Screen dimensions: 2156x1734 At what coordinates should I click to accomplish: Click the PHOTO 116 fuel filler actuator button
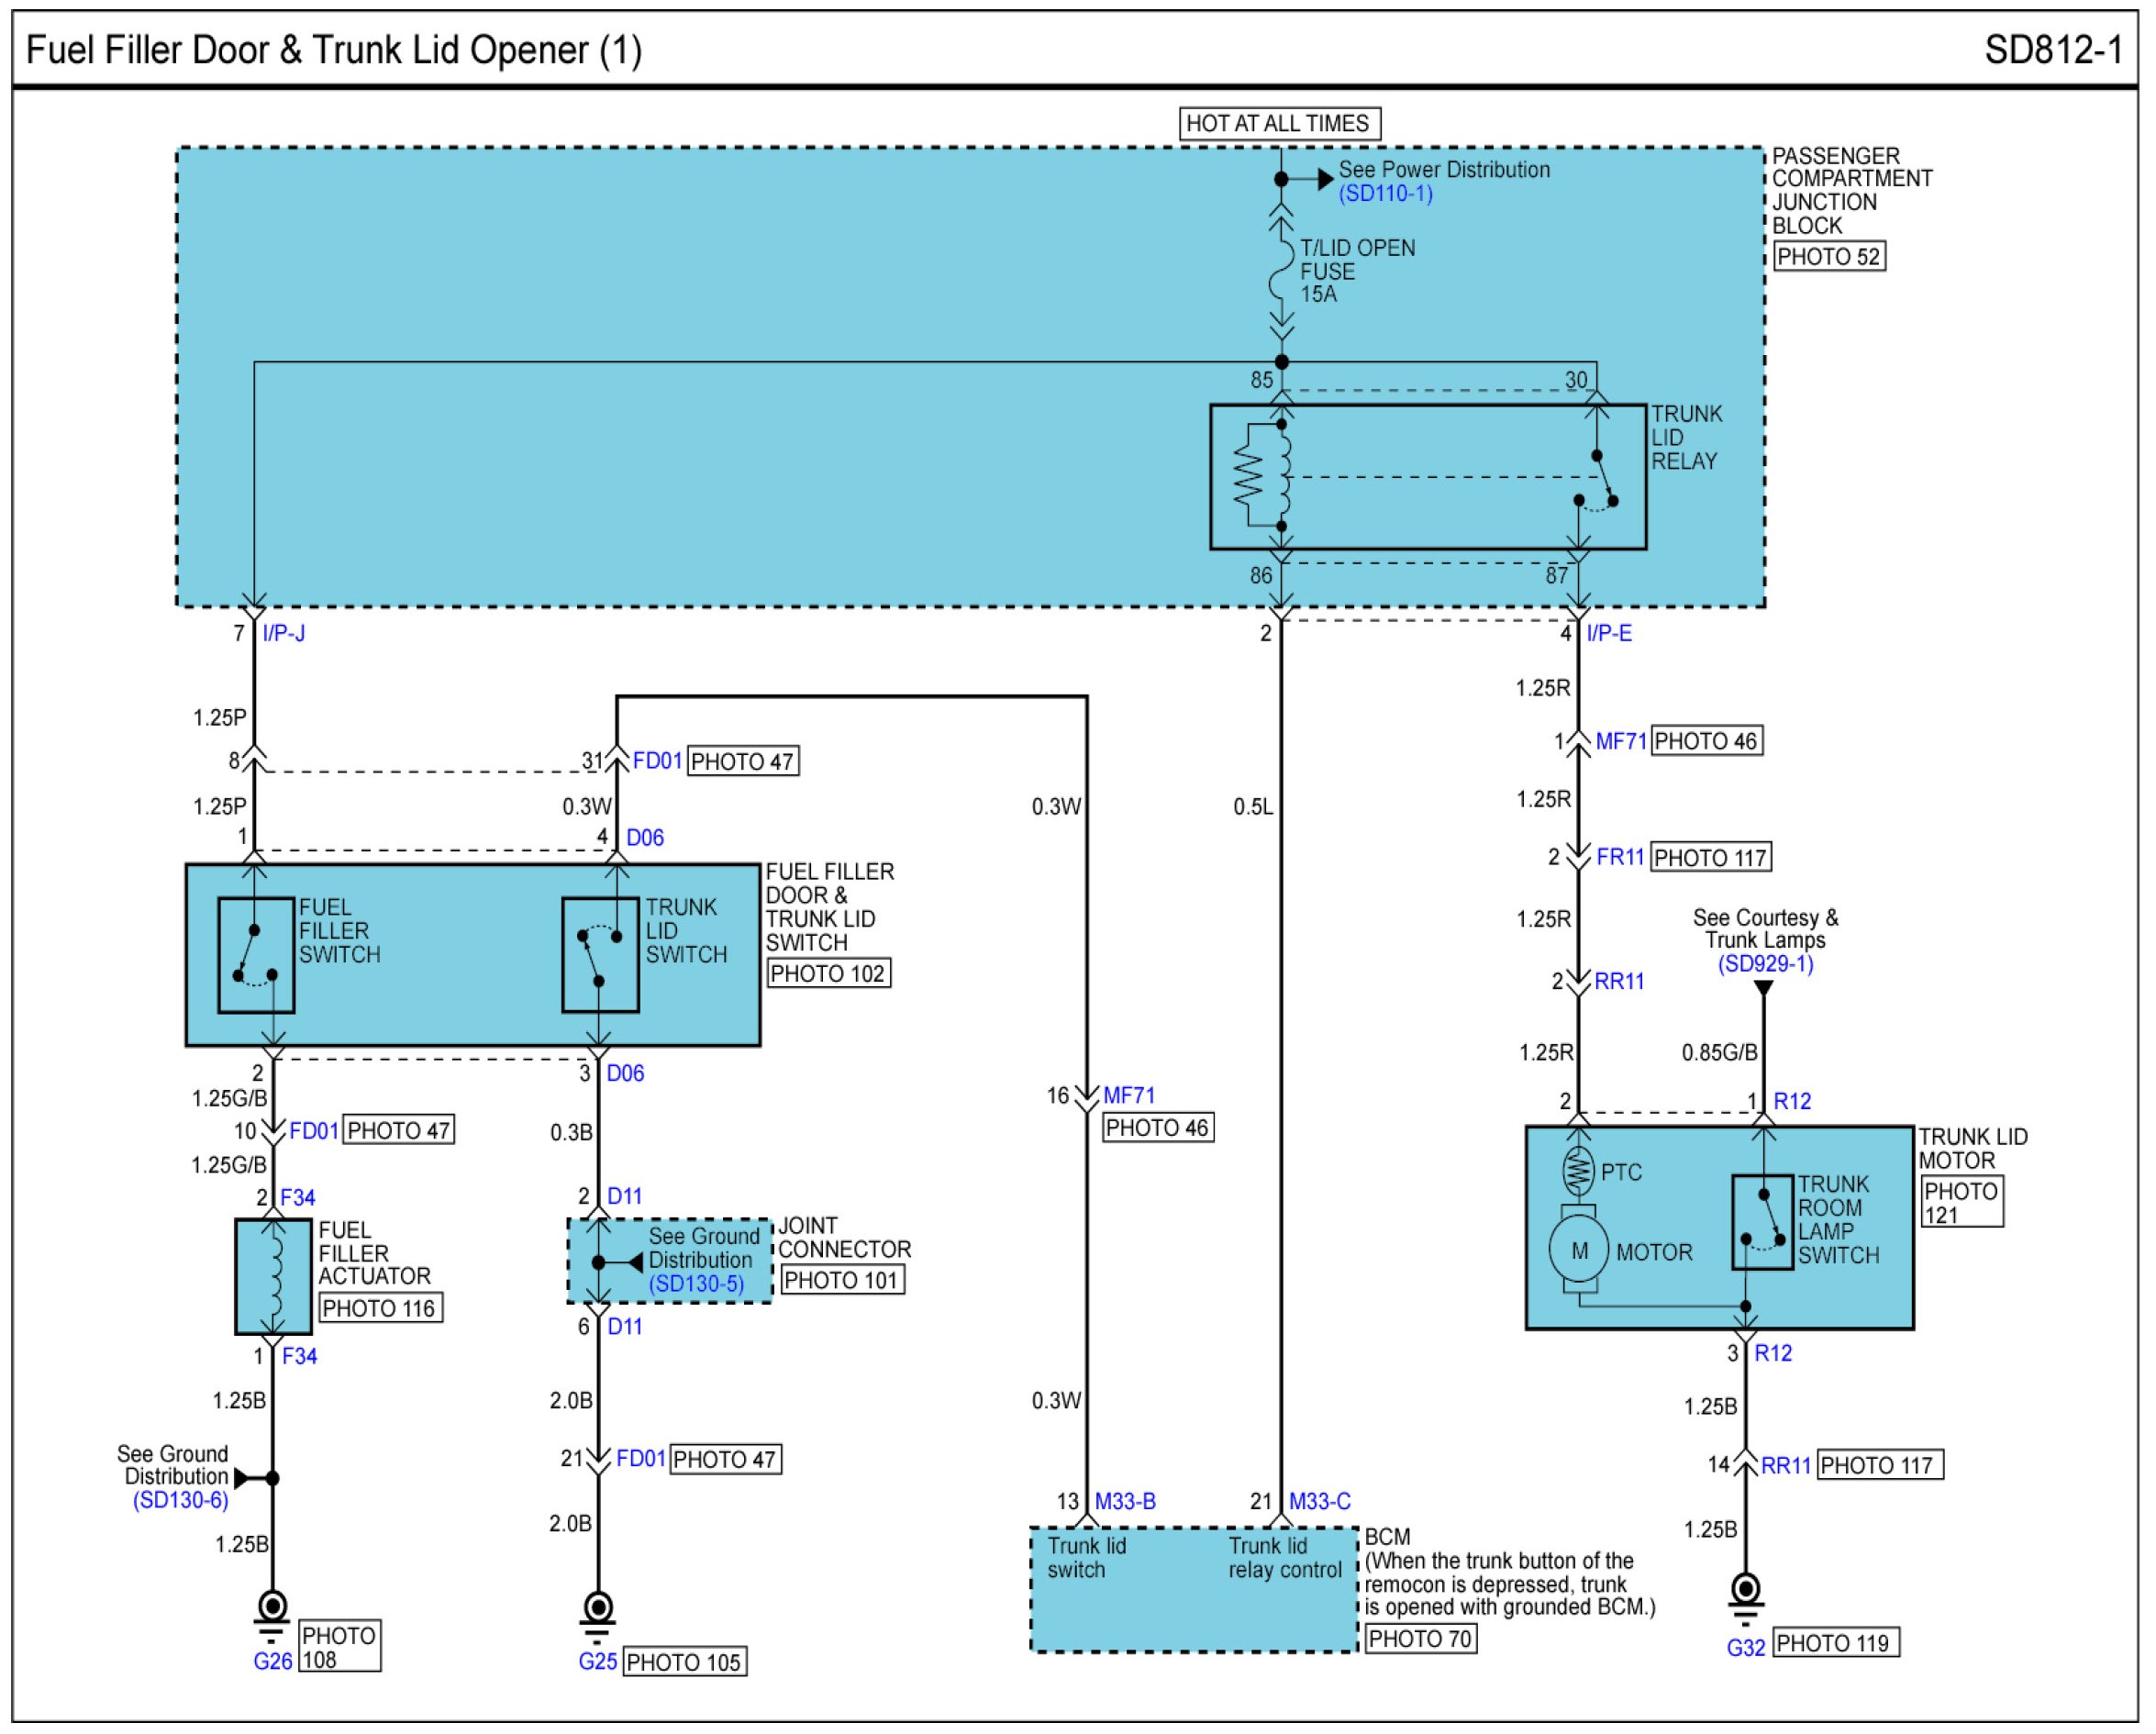pyautogui.click(x=379, y=1309)
